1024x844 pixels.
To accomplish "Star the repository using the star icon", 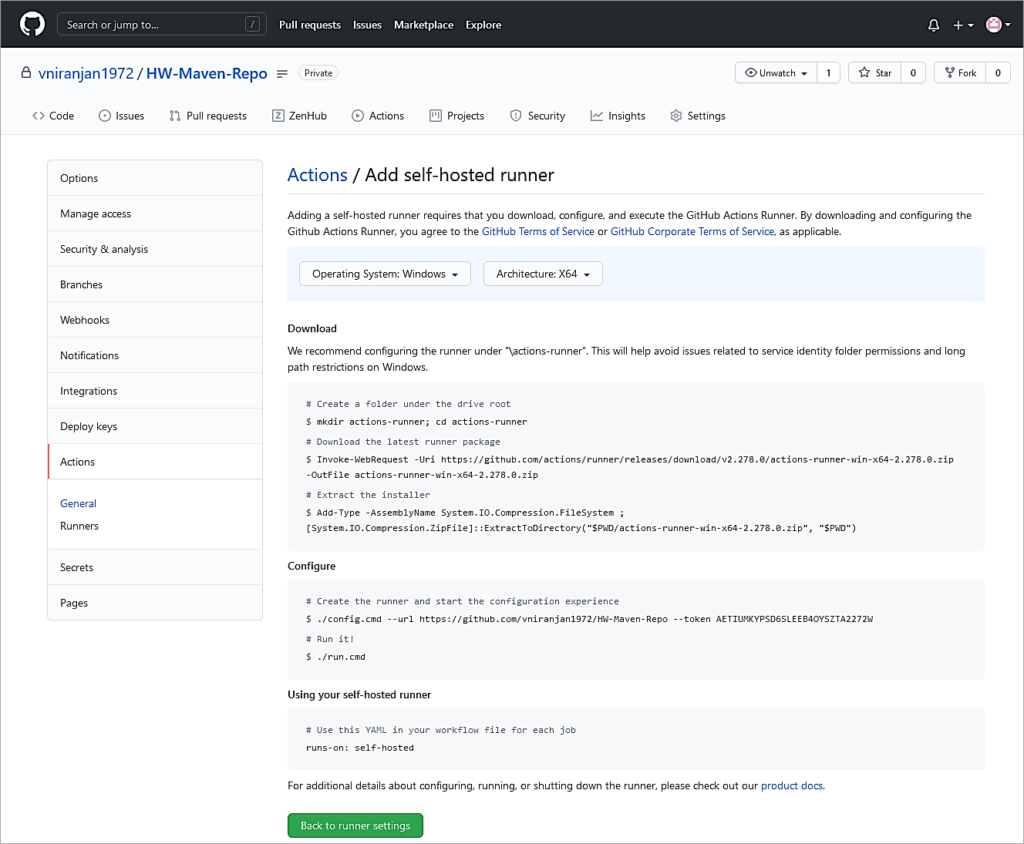I will pos(866,72).
